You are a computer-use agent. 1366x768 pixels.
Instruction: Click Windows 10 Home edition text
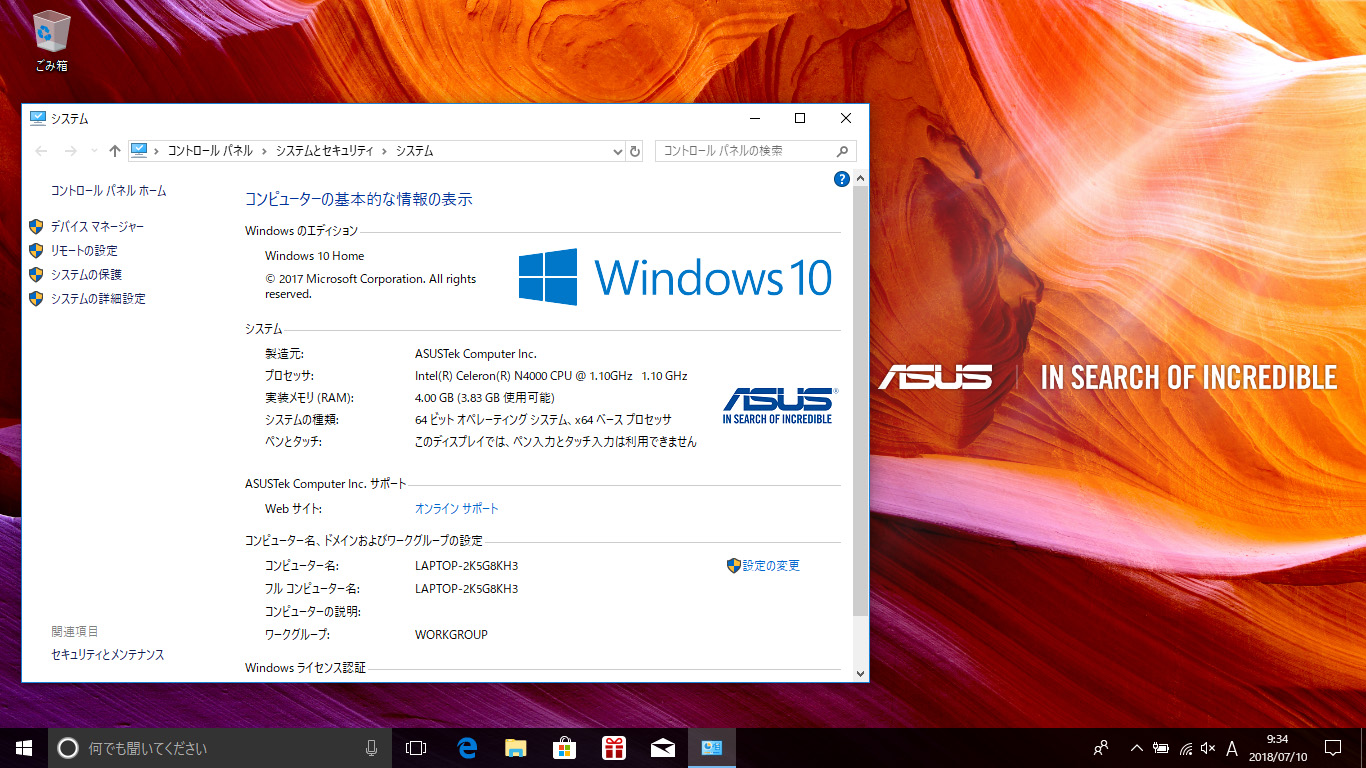[315, 256]
